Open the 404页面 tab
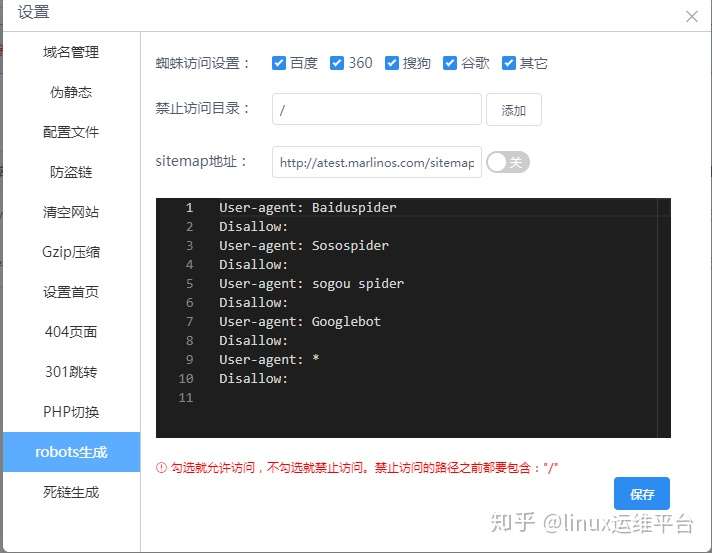The height and width of the screenshot is (553, 712). coord(71,332)
